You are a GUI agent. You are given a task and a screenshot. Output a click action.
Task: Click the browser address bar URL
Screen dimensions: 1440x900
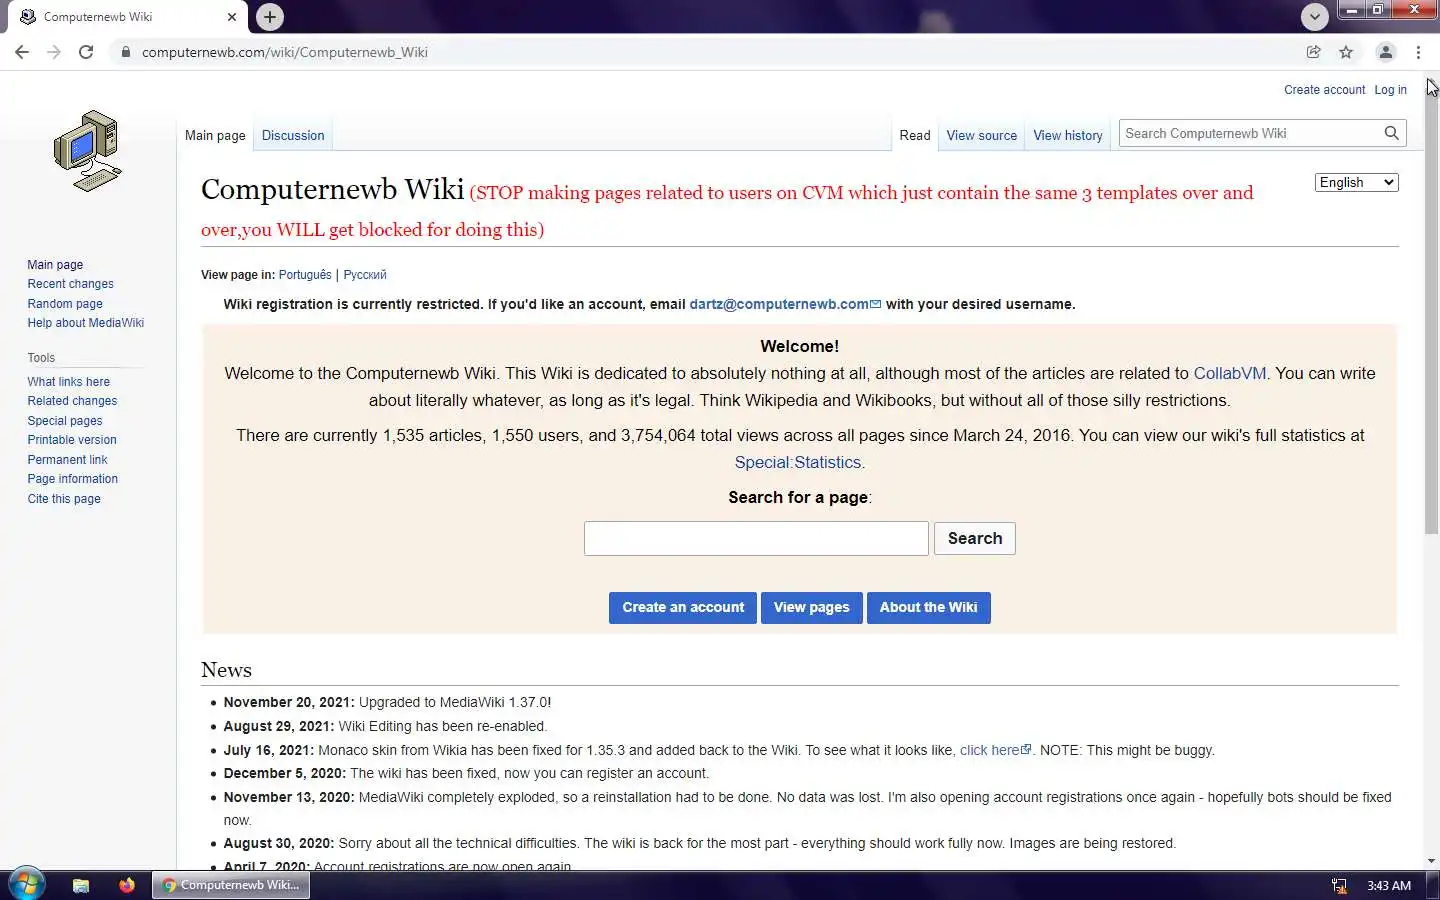pyautogui.click(x=284, y=52)
